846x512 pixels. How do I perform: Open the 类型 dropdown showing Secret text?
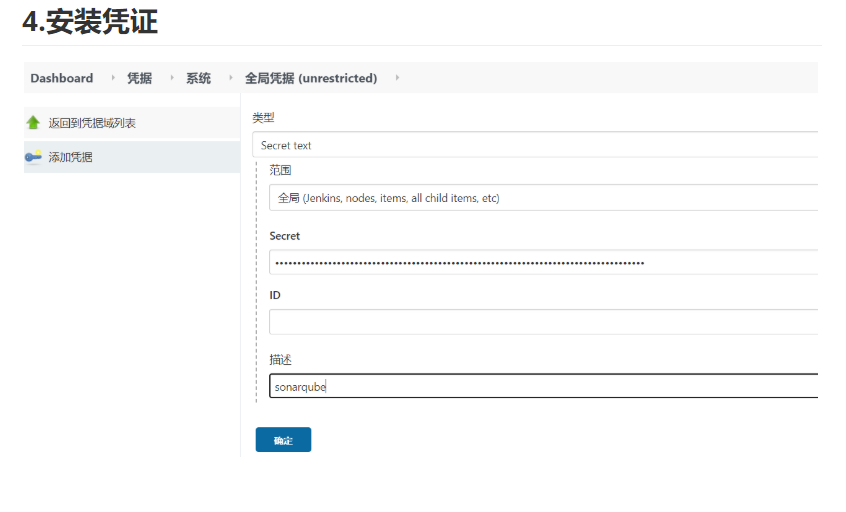click(535, 145)
